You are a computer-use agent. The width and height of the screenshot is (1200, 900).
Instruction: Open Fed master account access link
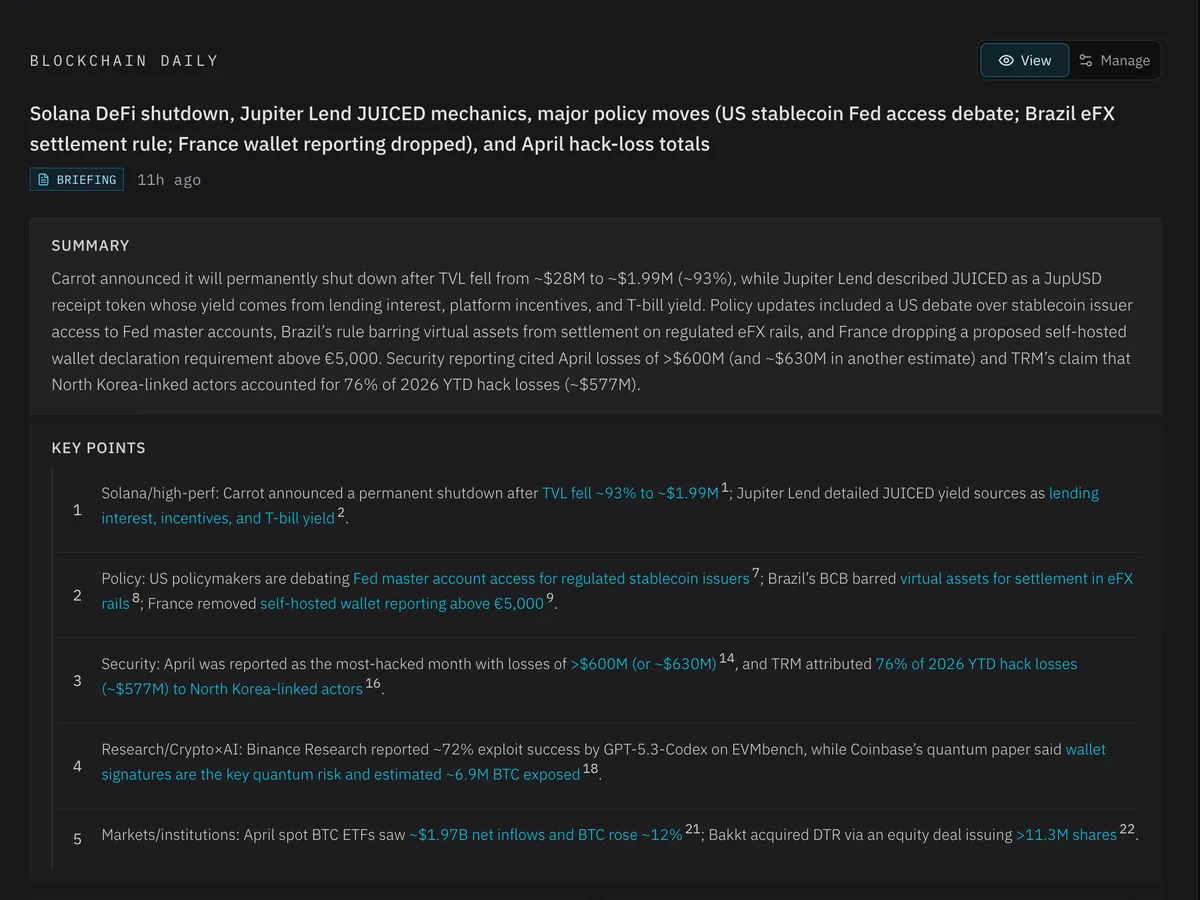coord(551,578)
